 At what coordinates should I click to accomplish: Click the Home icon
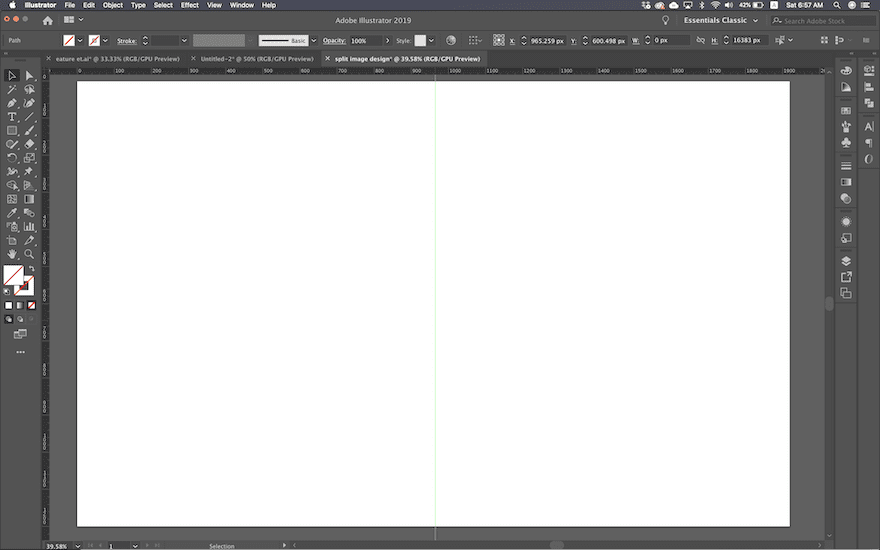click(47, 20)
